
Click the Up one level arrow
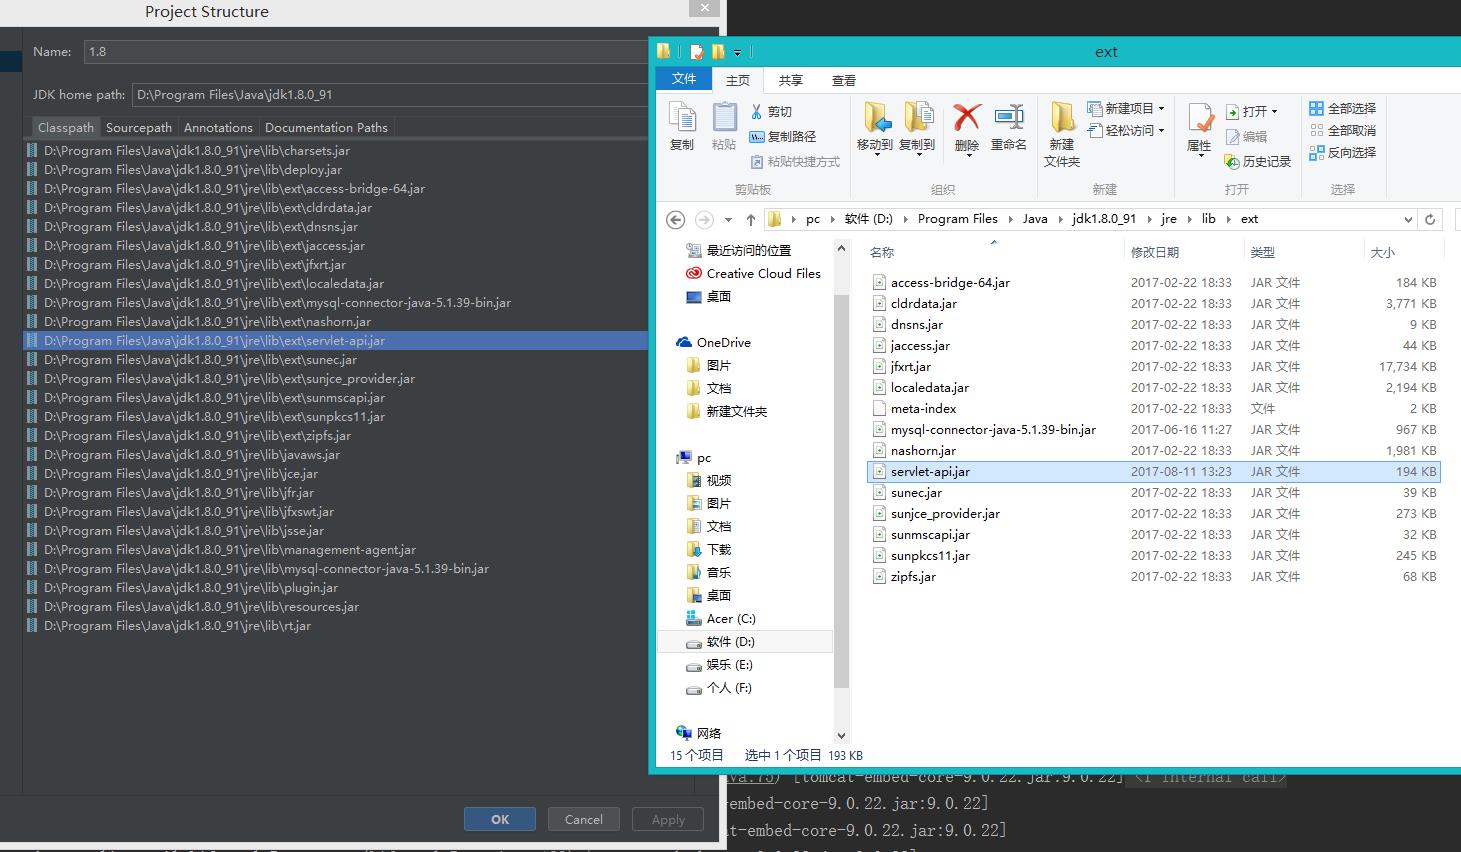click(x=751, y=219)
